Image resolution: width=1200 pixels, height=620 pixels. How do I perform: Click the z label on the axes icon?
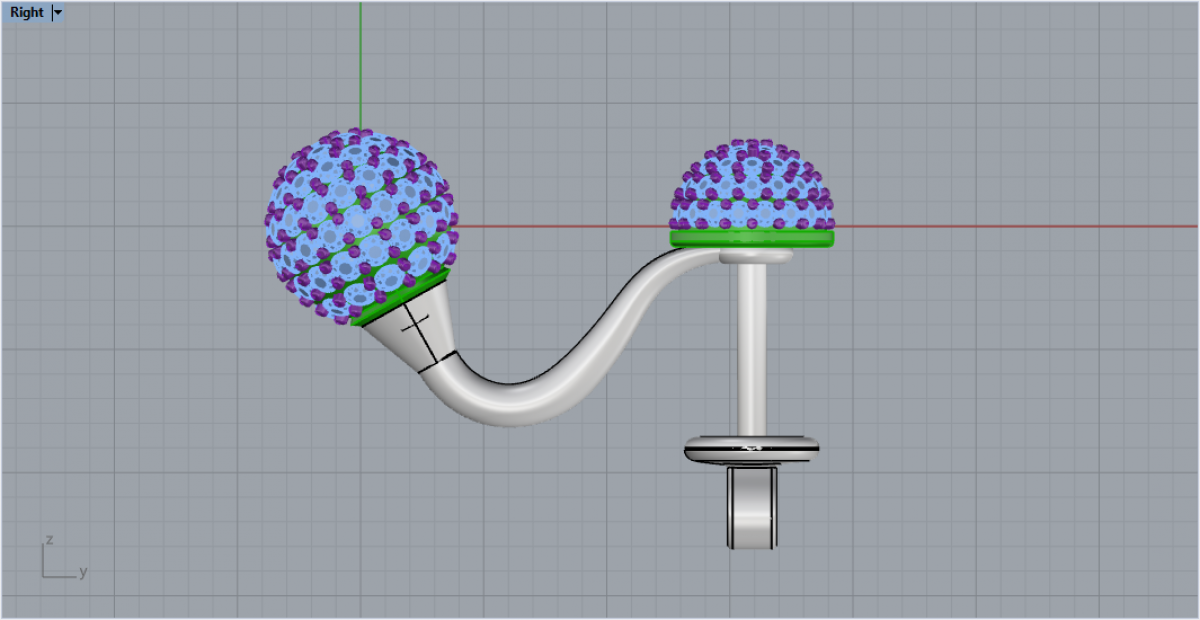pyautogui.click(x=48, y=540)
